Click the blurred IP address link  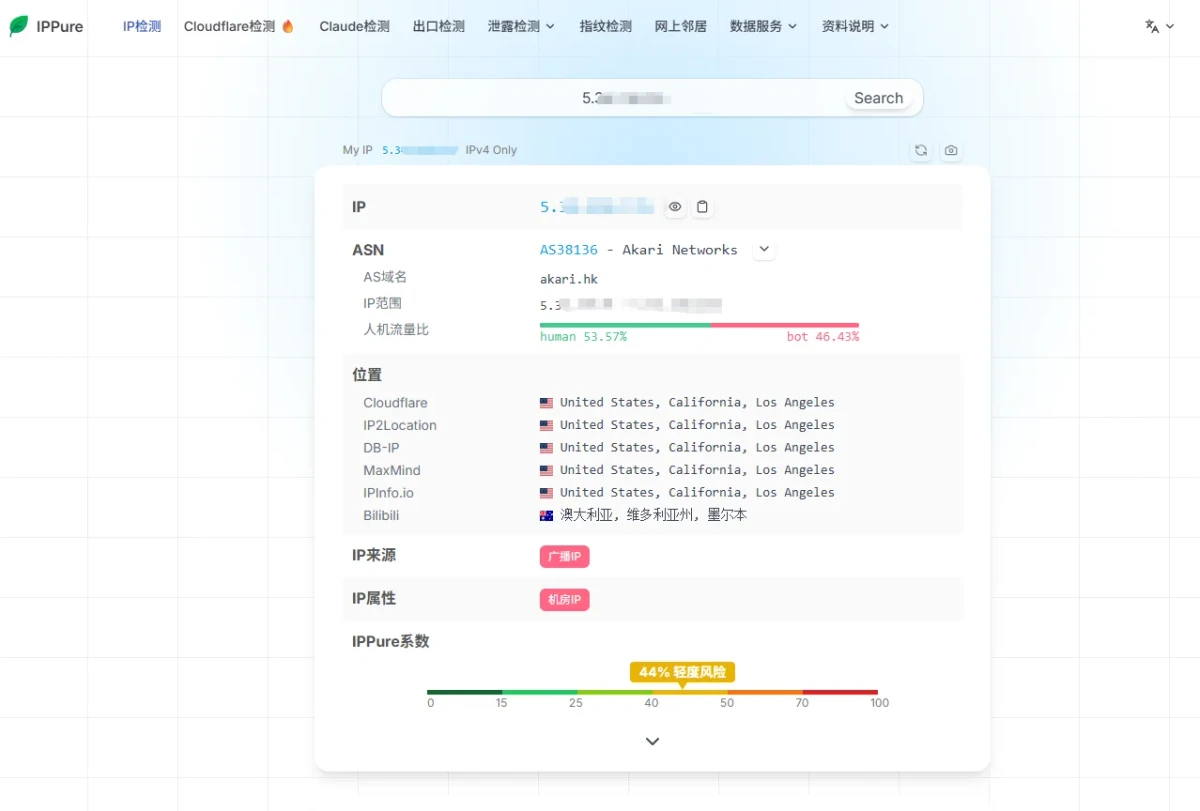[597, 207]
